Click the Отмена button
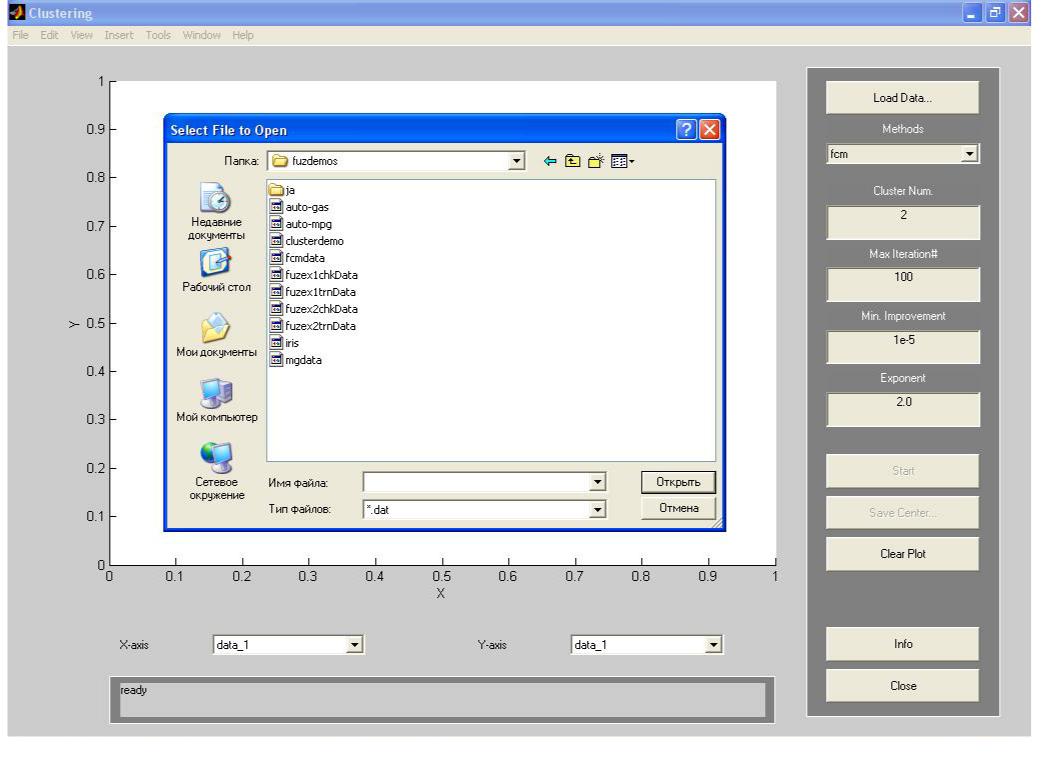1052x780 pixels. tap(678, 509)
